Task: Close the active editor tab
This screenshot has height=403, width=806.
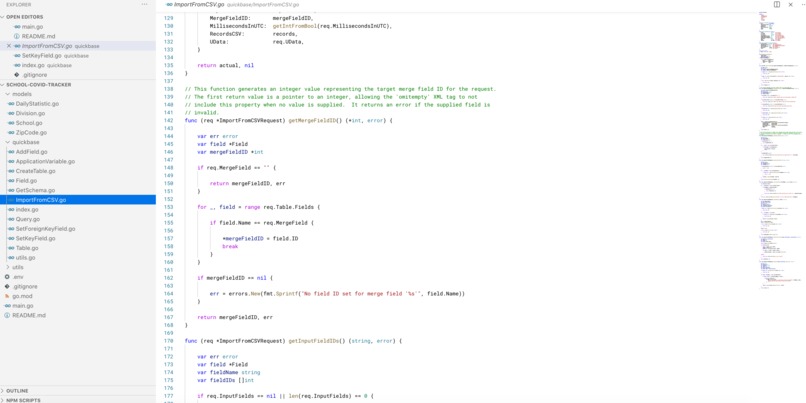Action: [791, 5]
